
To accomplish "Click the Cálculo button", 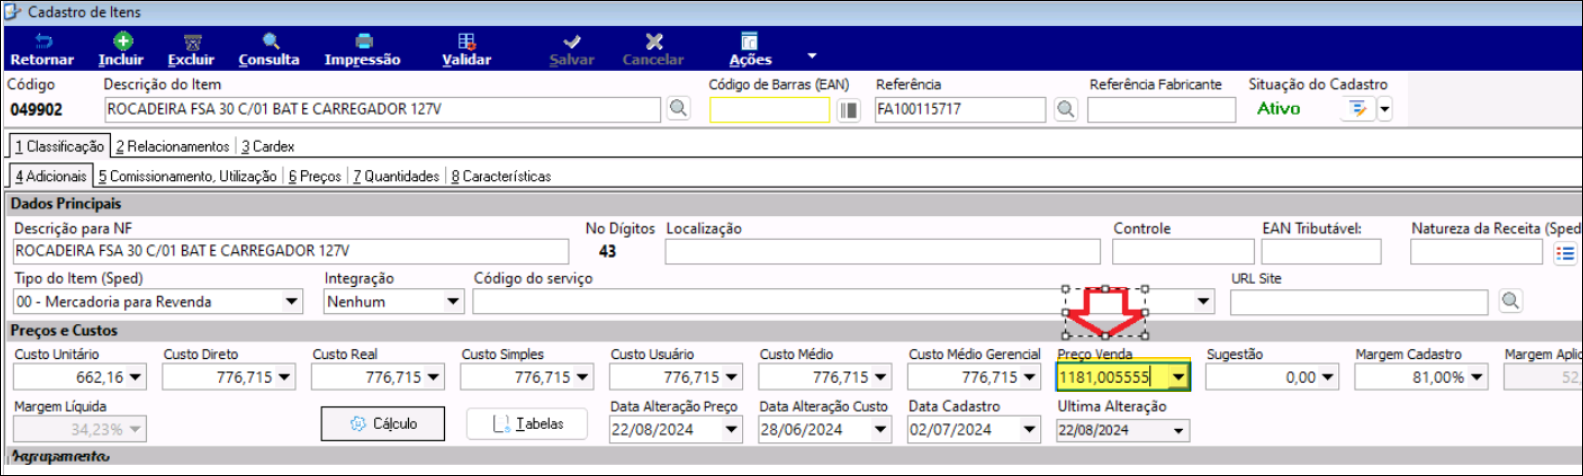I will coord(384,424).
